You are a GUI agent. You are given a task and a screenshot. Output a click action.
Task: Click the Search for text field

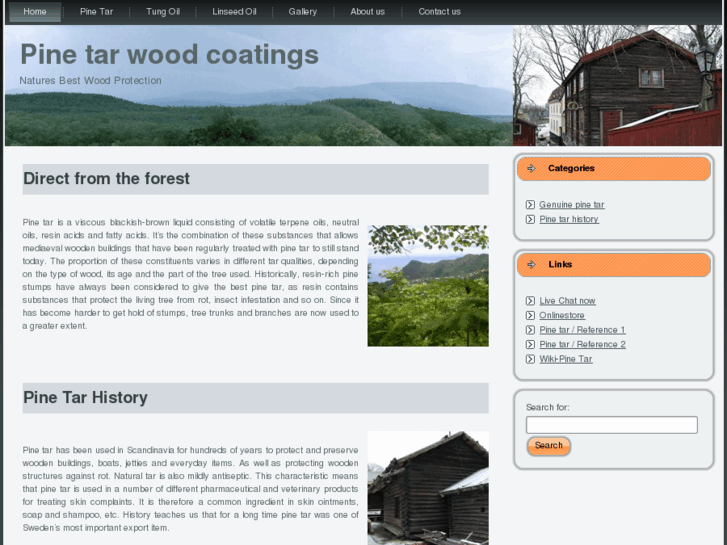click(x=611, y=425)
